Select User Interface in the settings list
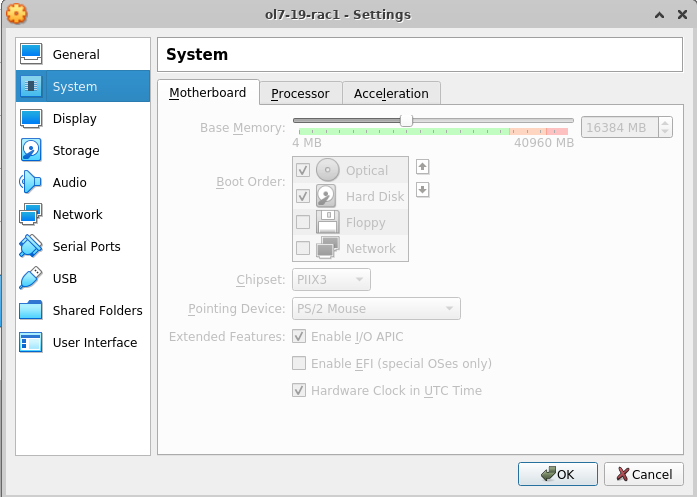 [x=83, y=342]
